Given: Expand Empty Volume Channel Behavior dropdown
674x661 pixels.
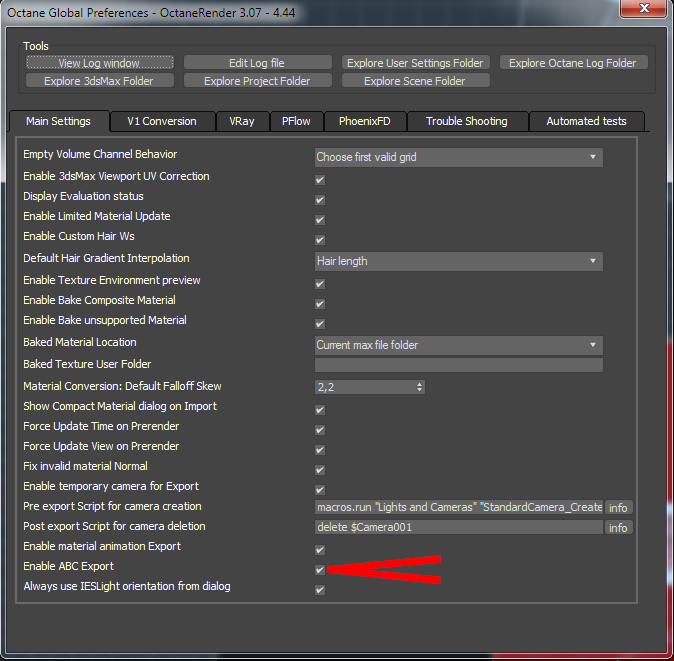Looking at the screenshot, I should (459, 157).
